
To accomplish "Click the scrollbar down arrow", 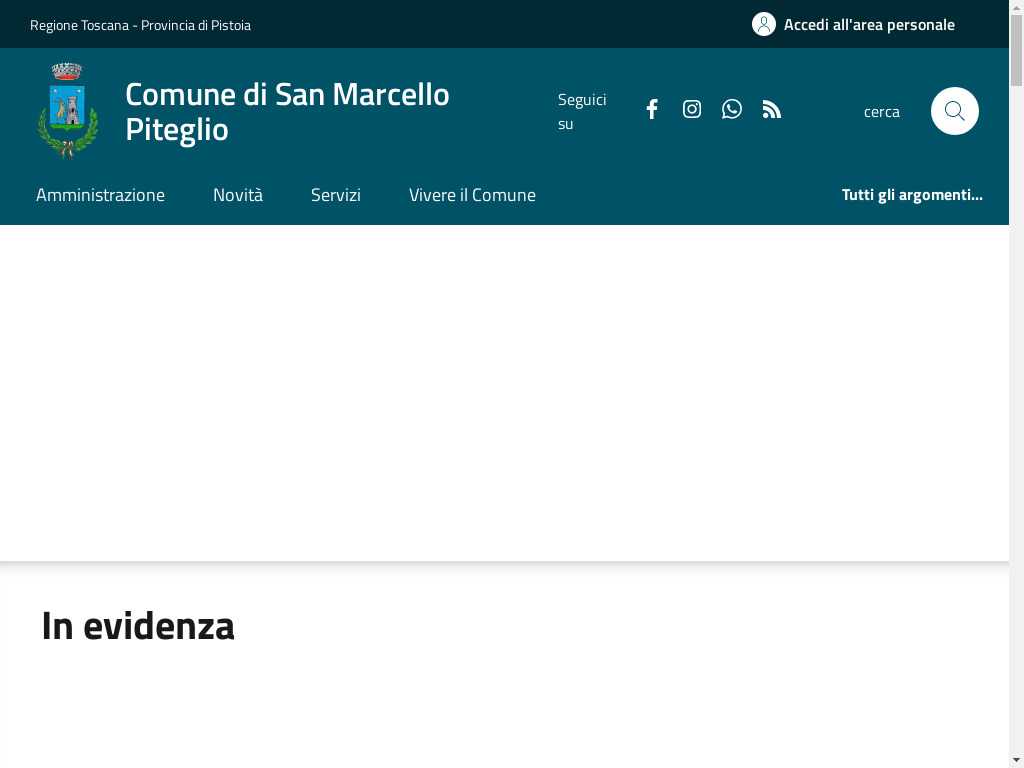I will click(x=1016, y=761).
